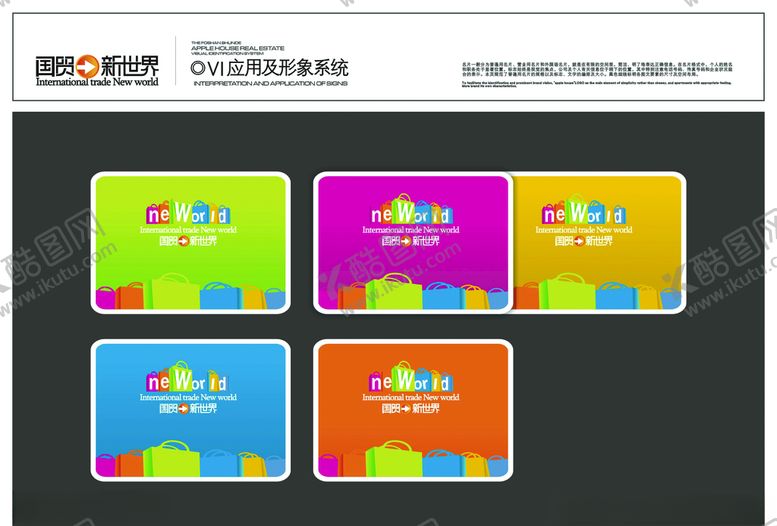The image size is (777, 526).
Task: Select the blue card thumbnail
Action: coord(190,410)
